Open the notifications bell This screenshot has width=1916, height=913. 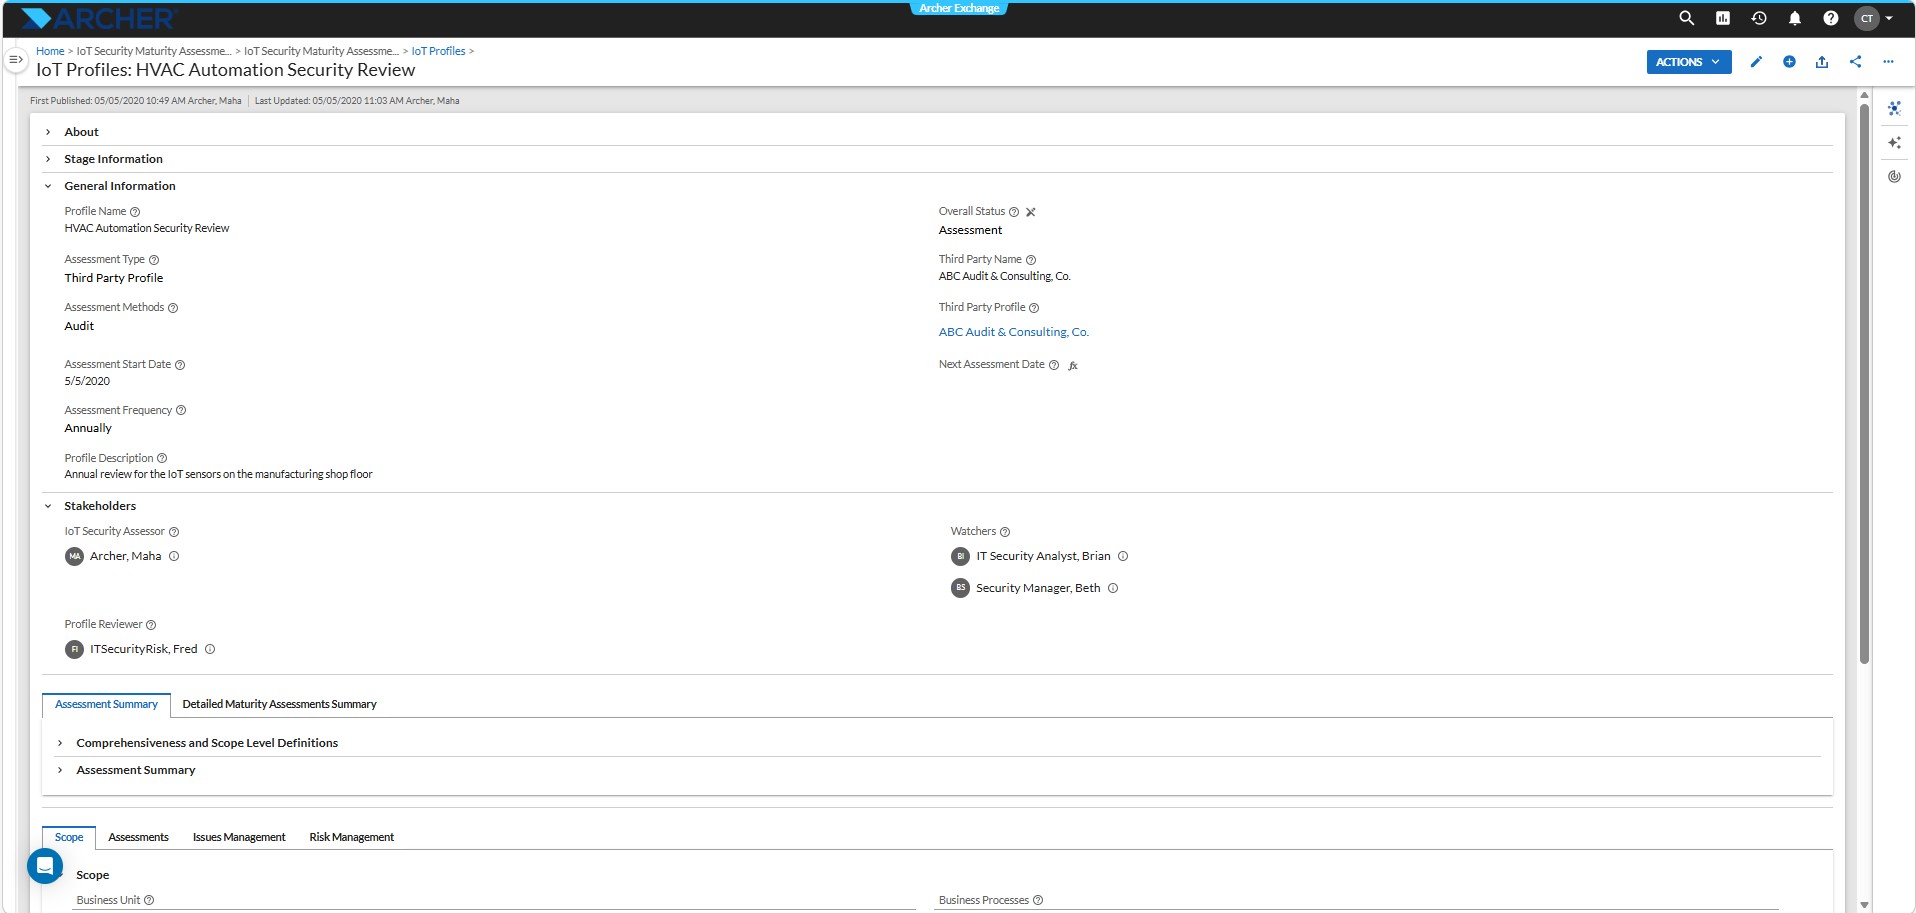pos(1795,18)
